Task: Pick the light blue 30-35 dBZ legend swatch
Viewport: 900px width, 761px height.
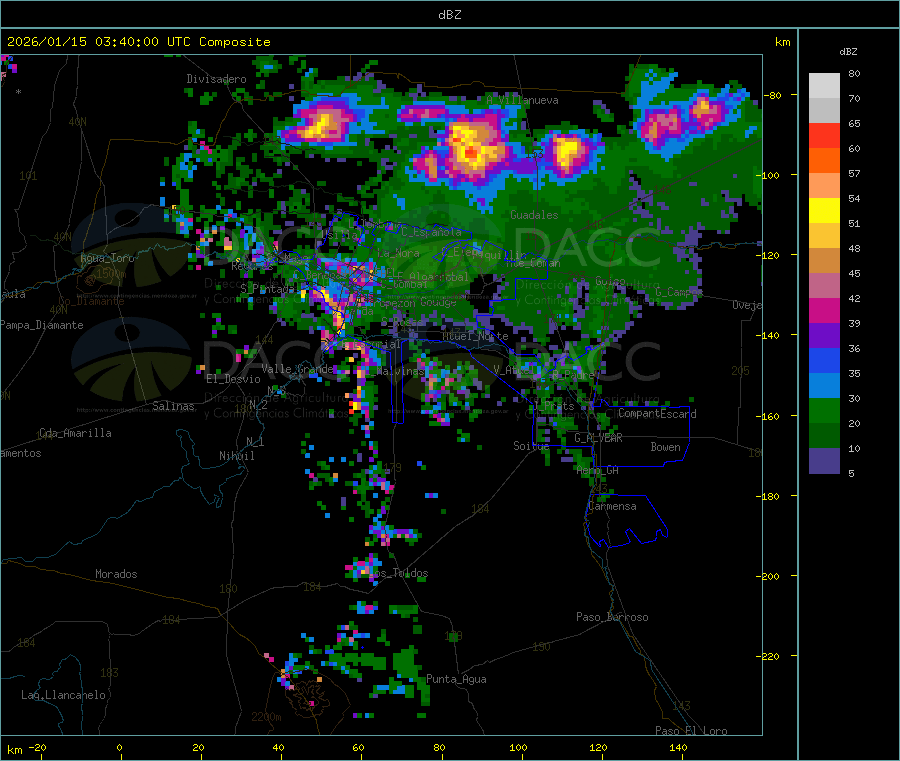Action: pyautogui.click(x=824, y=385)
